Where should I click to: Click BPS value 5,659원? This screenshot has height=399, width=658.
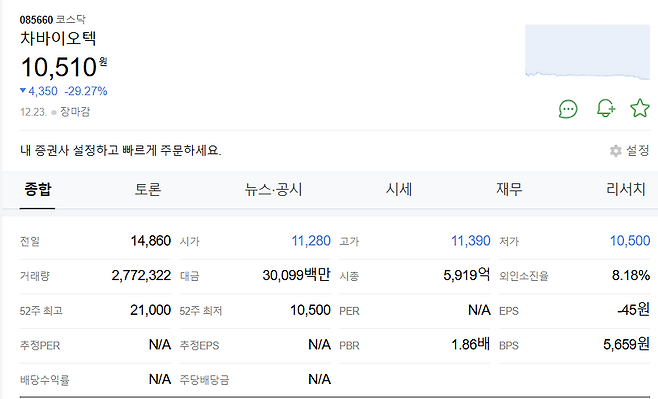[x=627, y=344]
